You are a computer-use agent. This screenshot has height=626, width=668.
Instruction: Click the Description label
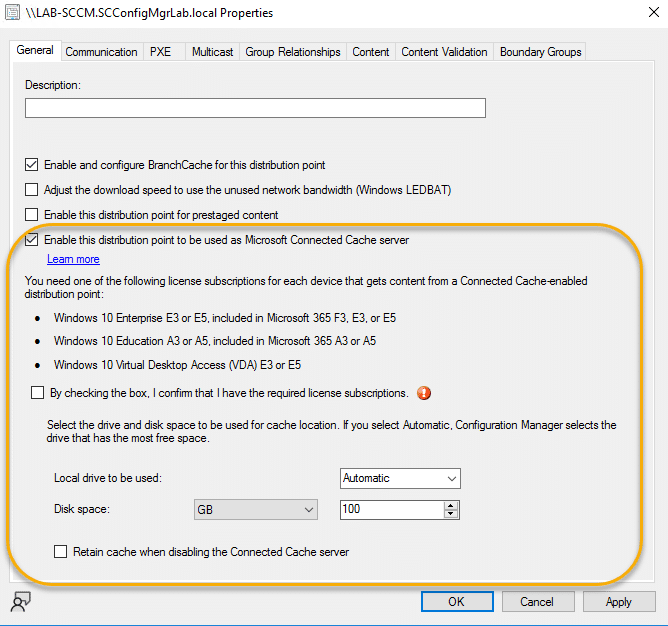pyautogui.click(x=53, y=85)
